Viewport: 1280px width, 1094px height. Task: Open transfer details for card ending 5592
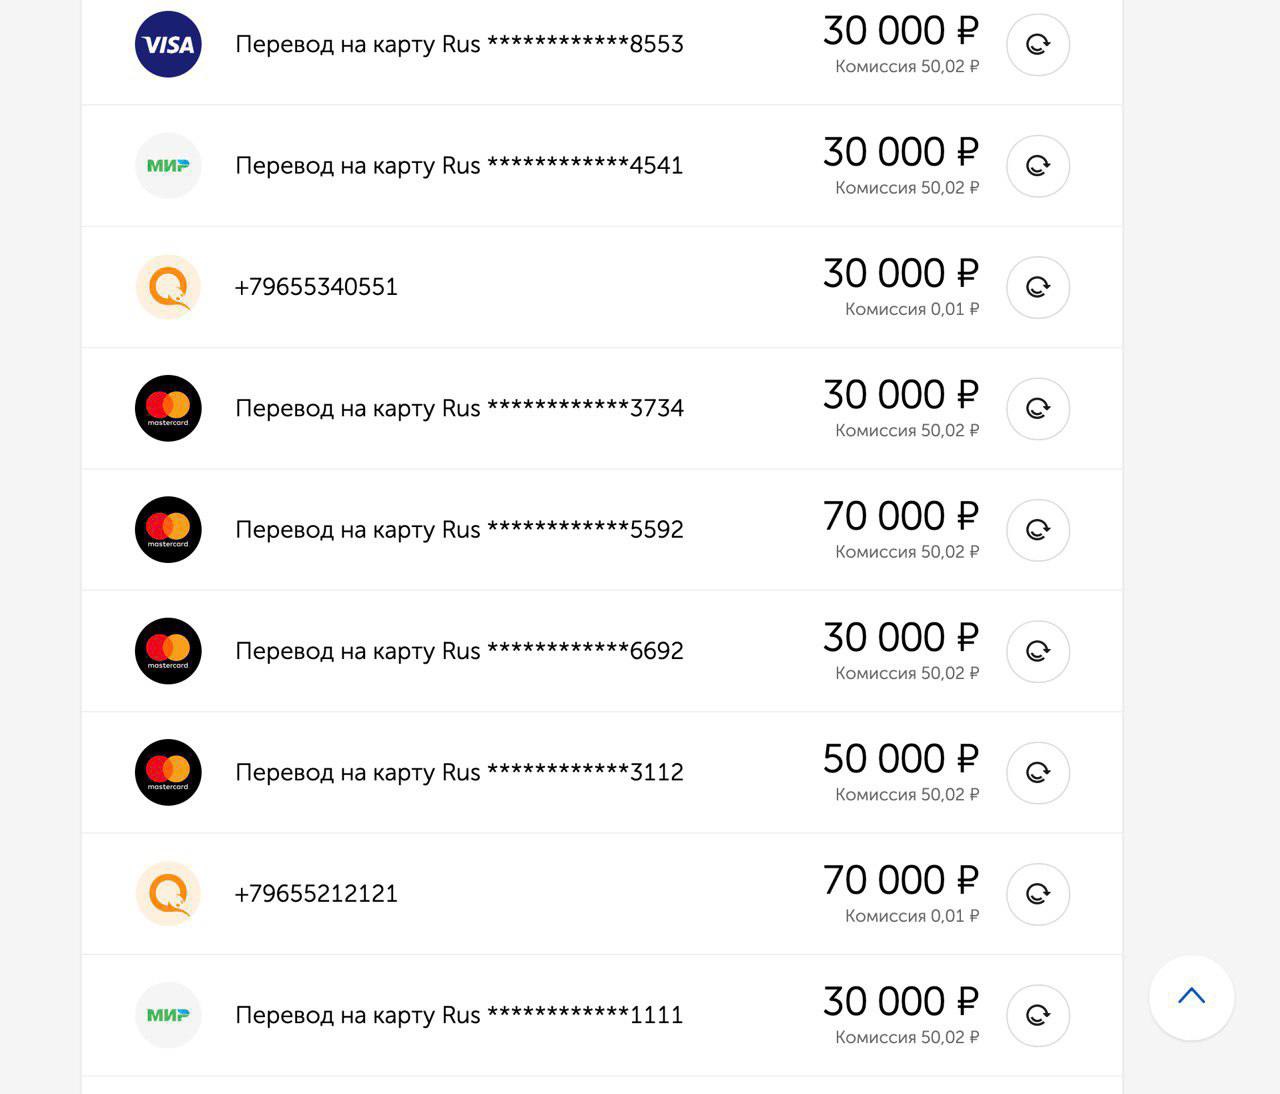pos(459,530)
